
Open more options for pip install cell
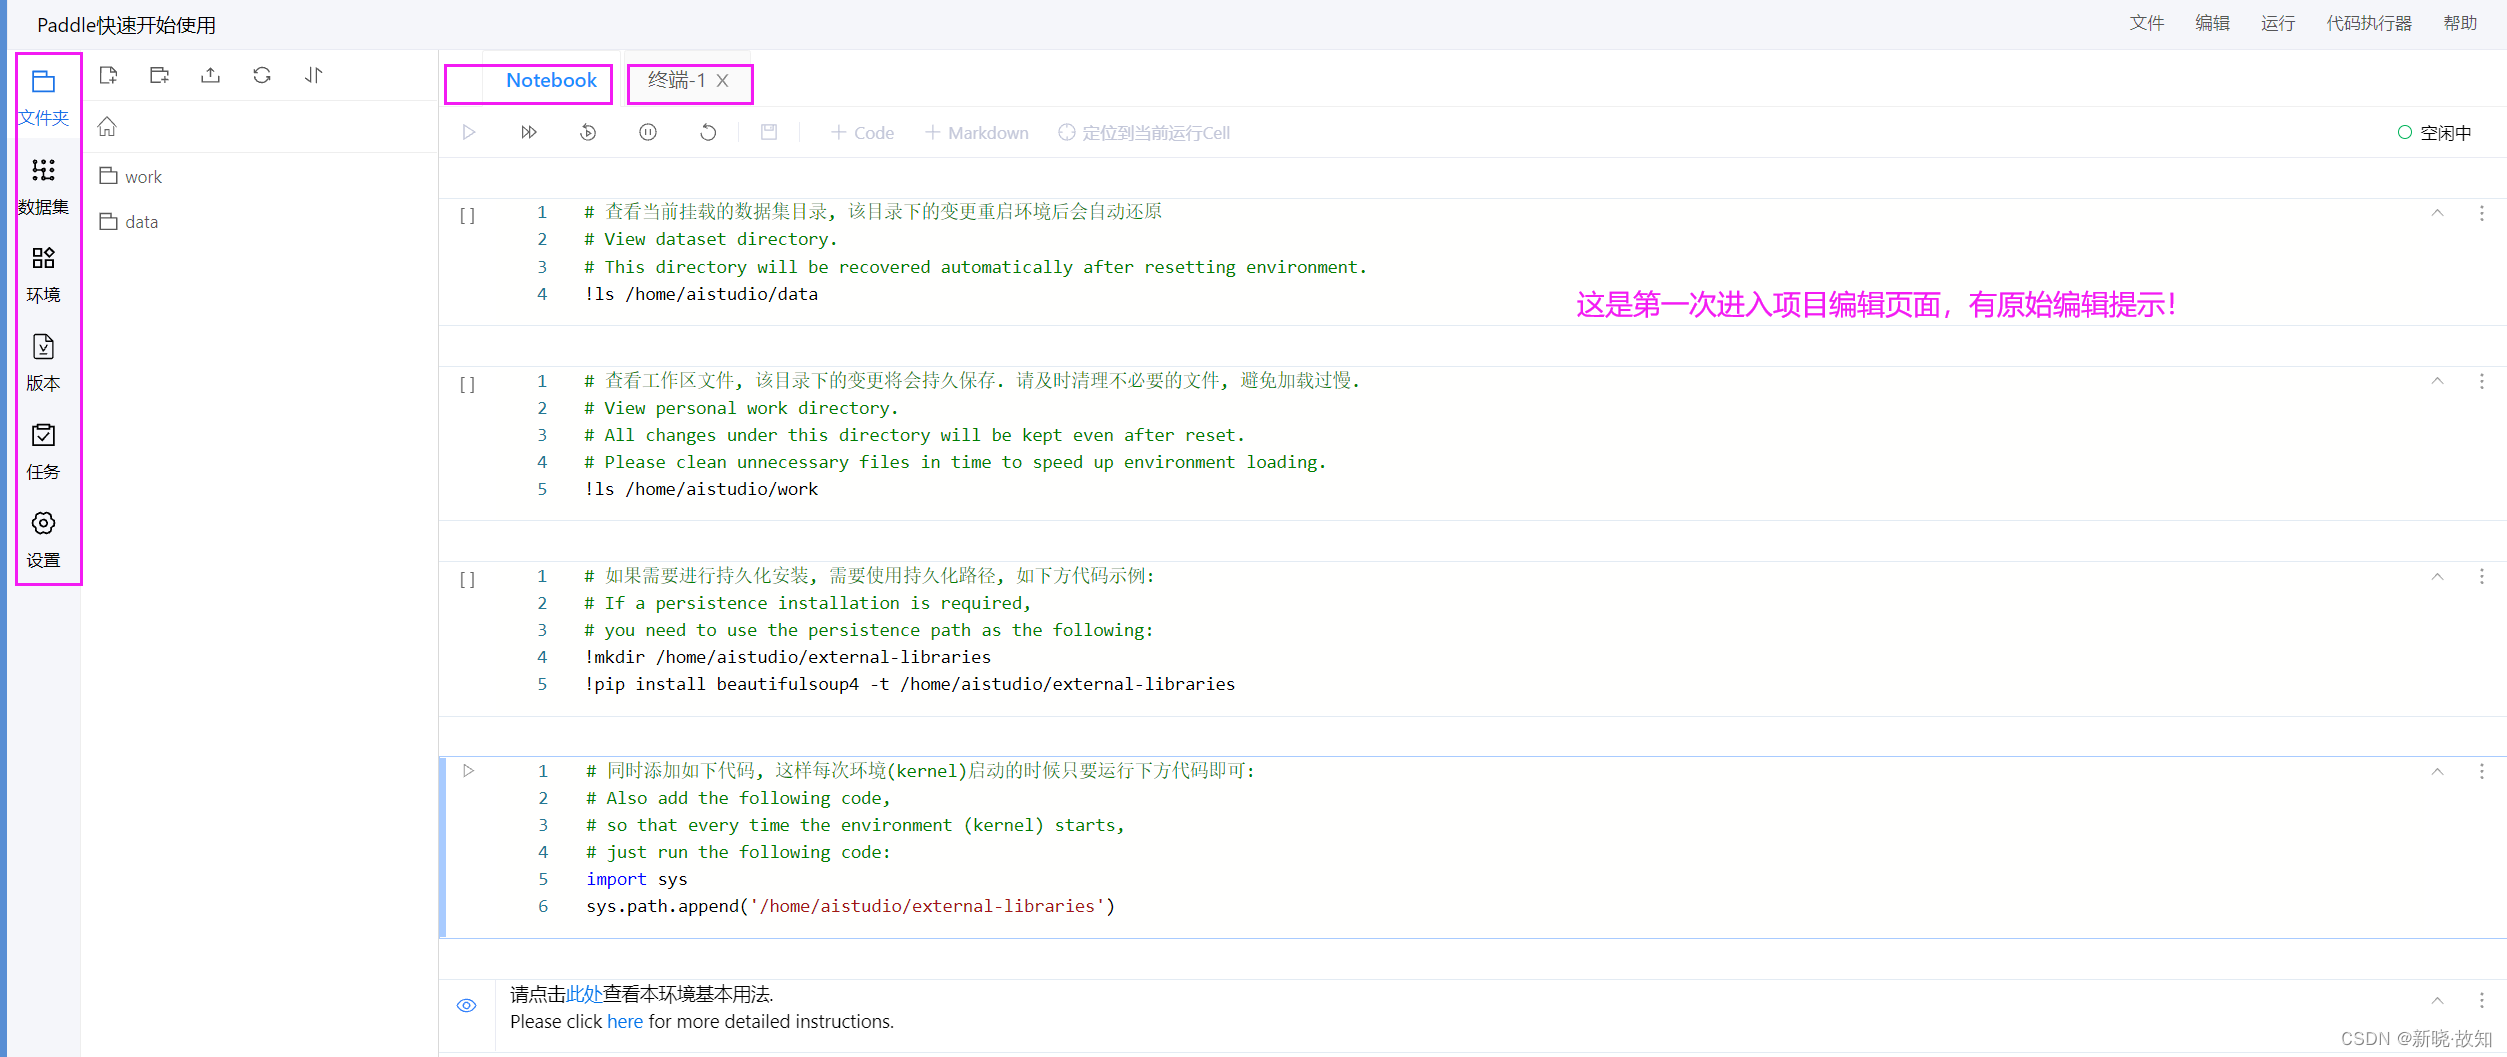coord(2482,577)
